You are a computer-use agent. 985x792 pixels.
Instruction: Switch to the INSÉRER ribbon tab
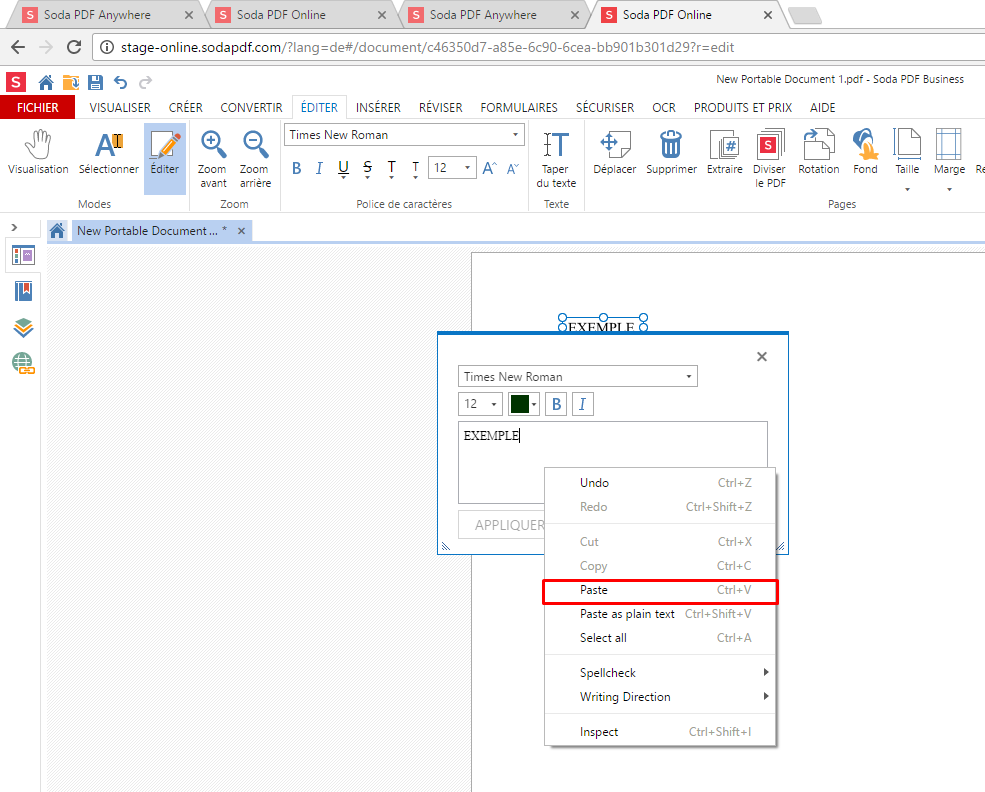point(378,107)
